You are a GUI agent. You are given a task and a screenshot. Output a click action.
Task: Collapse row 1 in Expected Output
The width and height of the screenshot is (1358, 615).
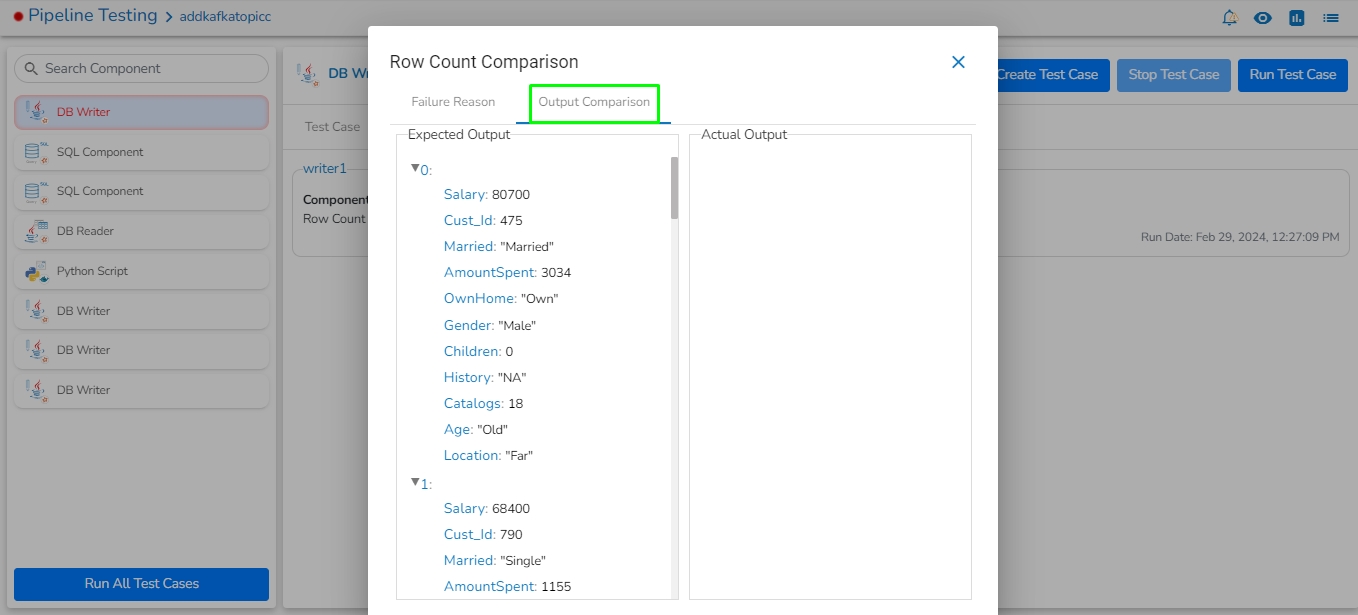[415, 482]
